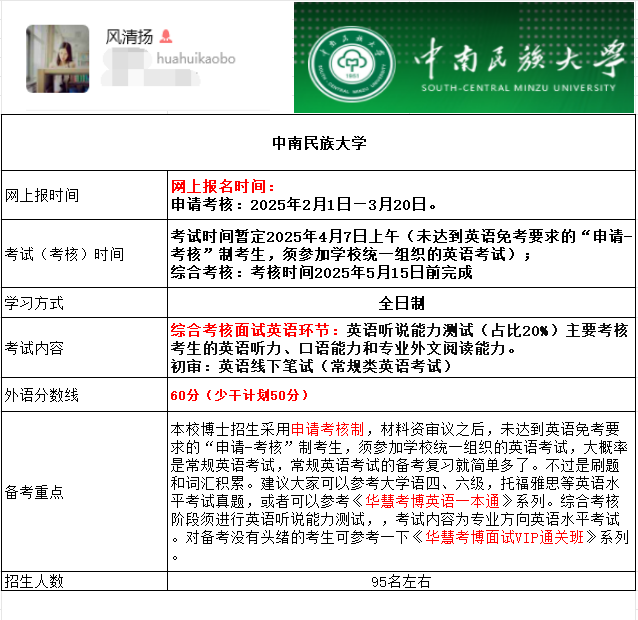Select the cell value 95名左右
The width and height of the screenshot is (638, 620).
tap(401, 582)
